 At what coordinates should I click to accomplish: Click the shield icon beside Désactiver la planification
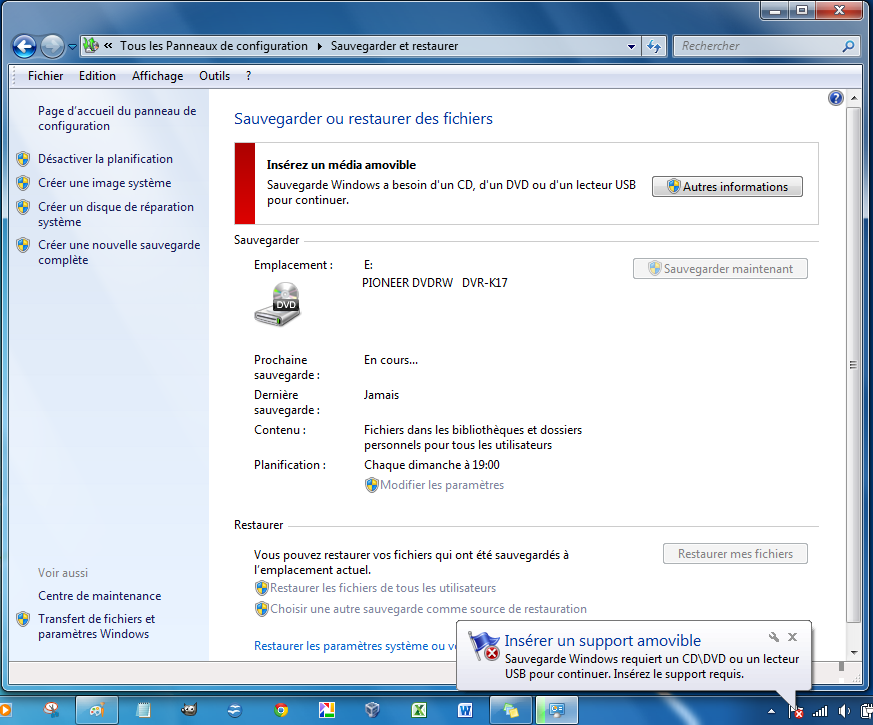click(23, 159)
